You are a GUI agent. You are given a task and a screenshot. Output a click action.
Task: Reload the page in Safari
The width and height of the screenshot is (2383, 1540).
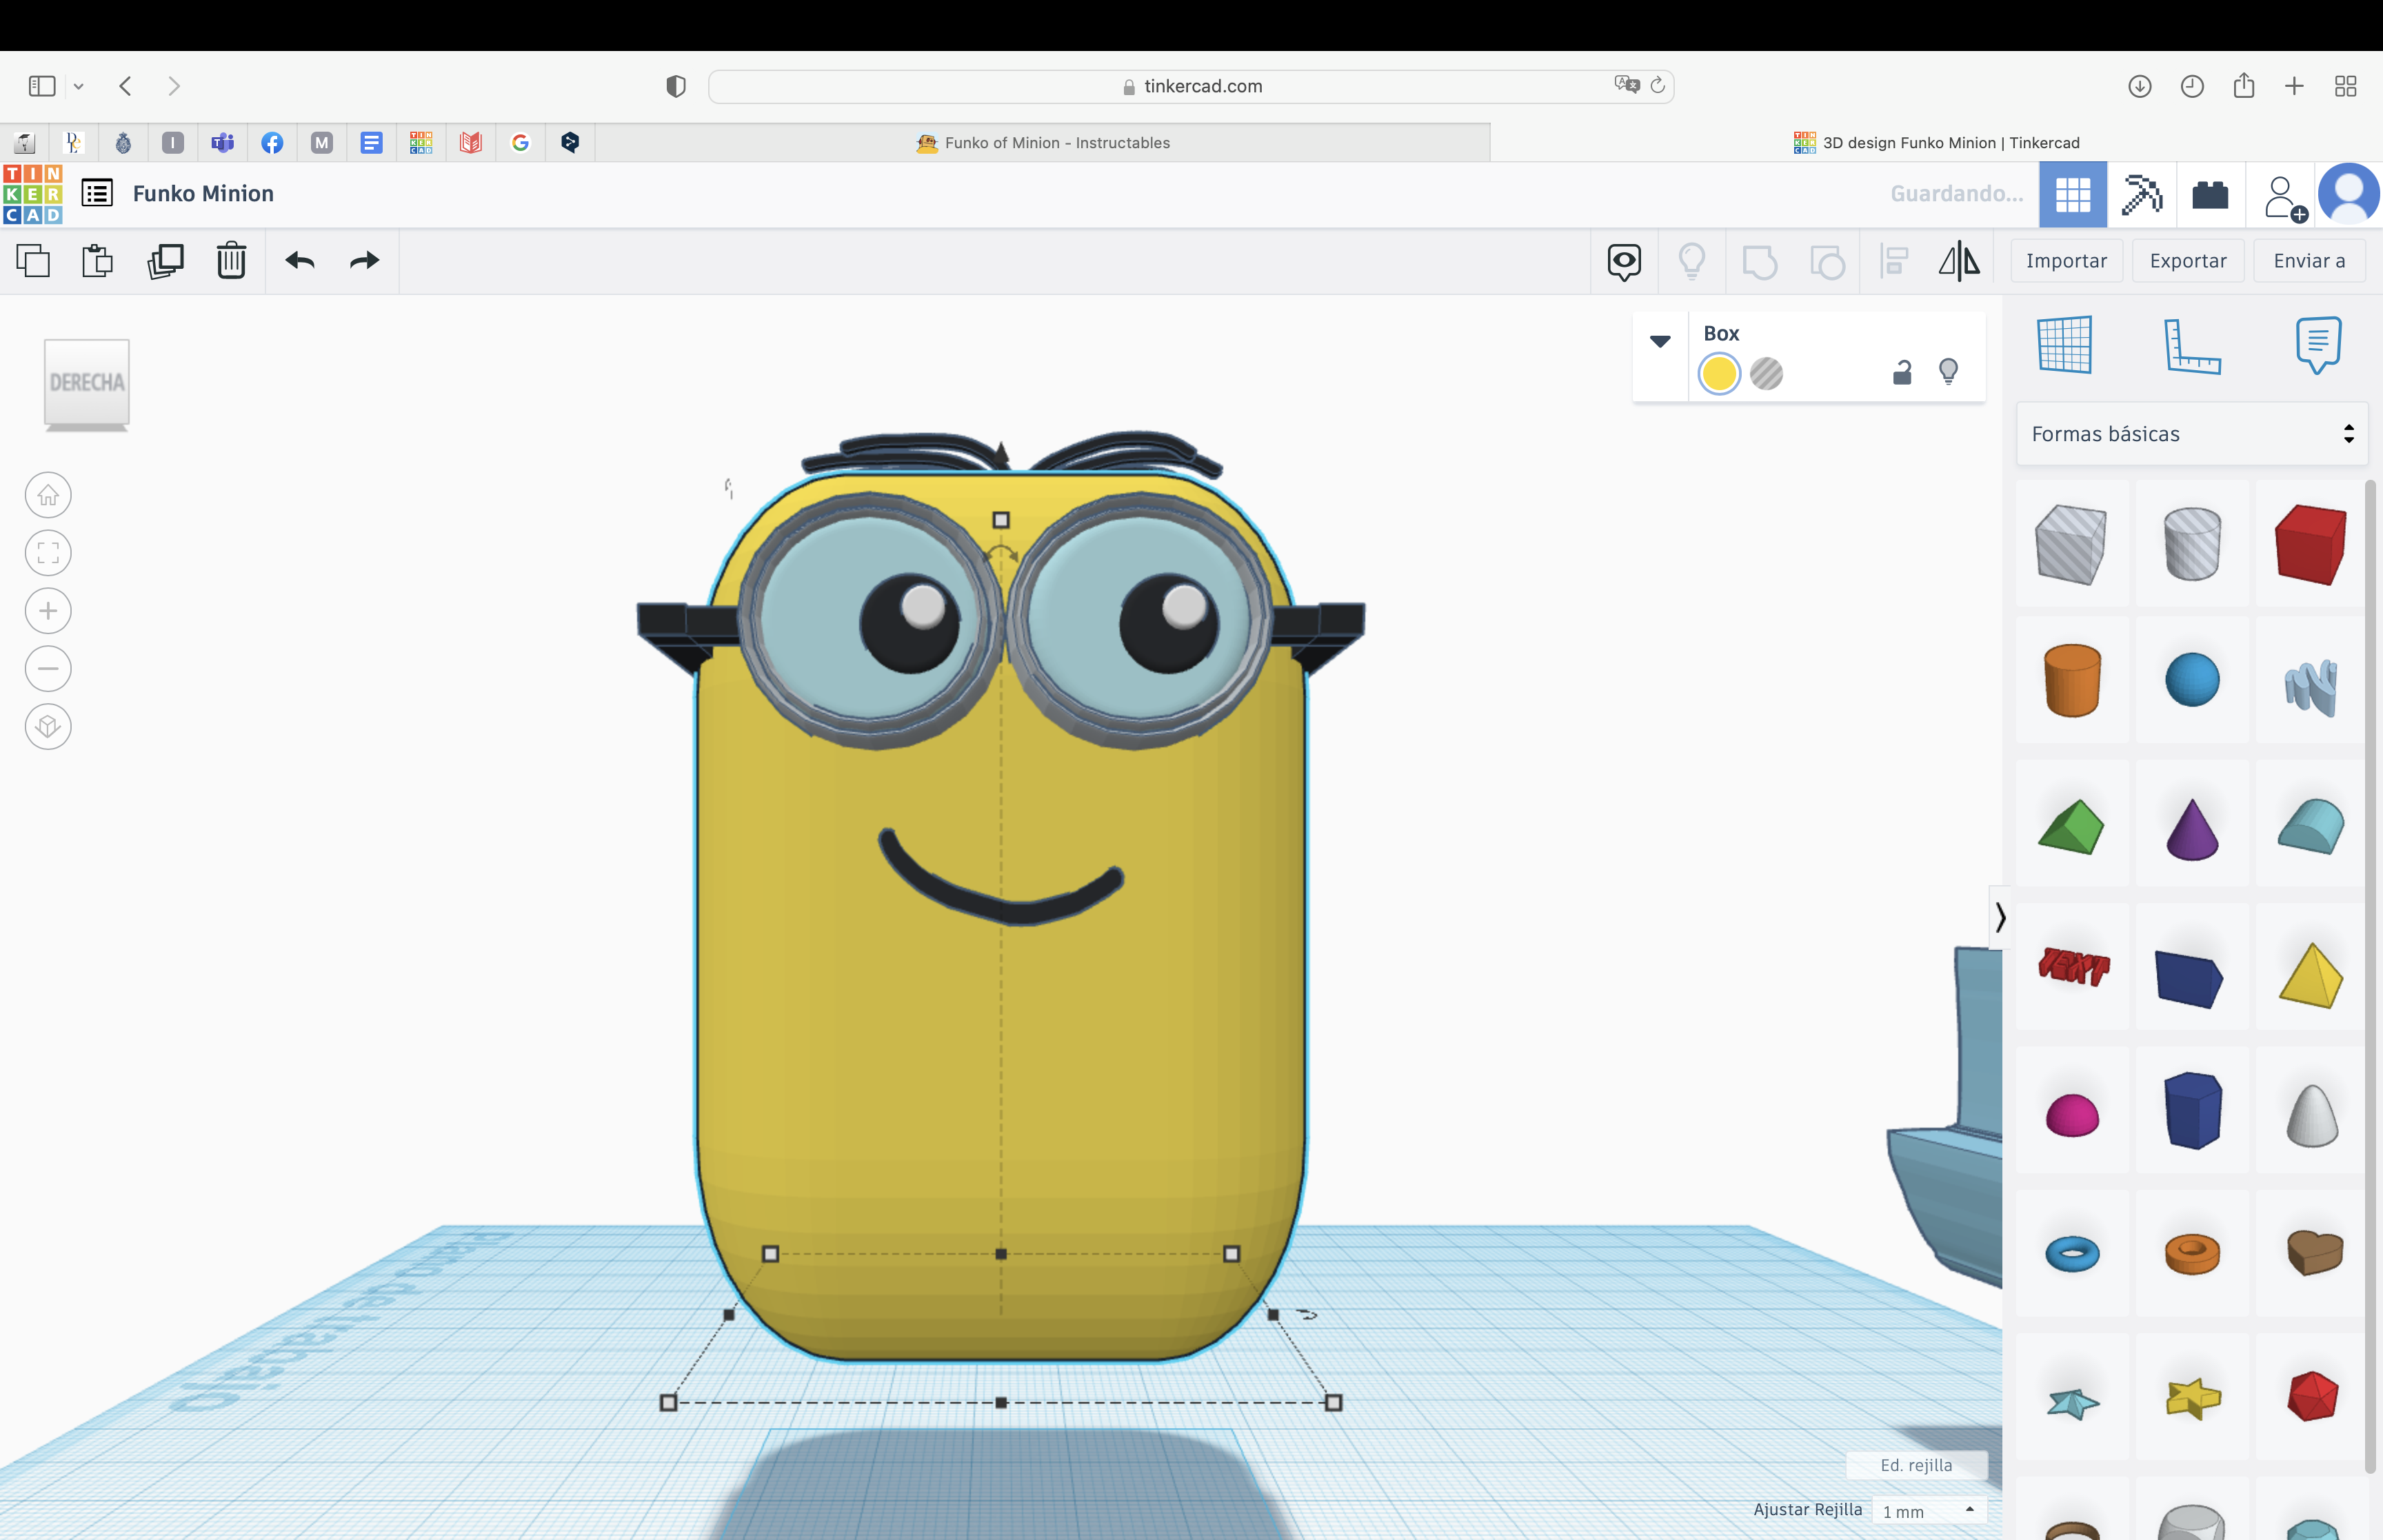click(1657, 85)
